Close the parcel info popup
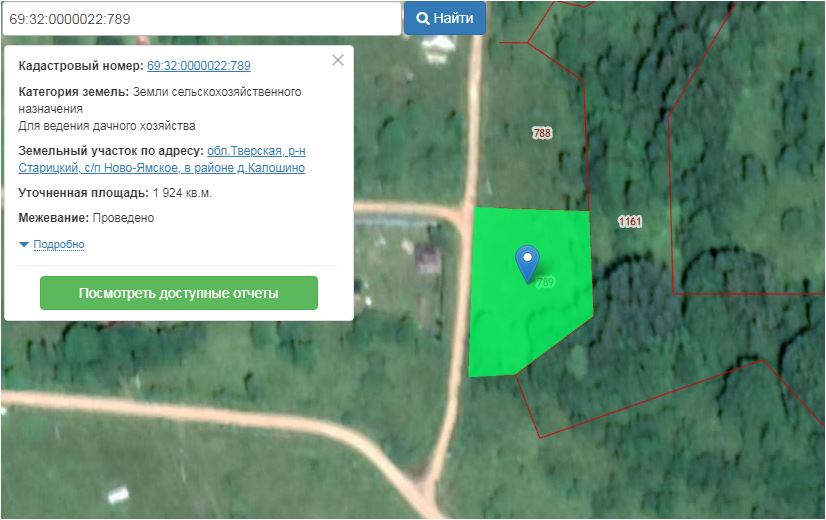Image resolution: width=826 pixels, height=520 pixels. [x=338, y=60]
